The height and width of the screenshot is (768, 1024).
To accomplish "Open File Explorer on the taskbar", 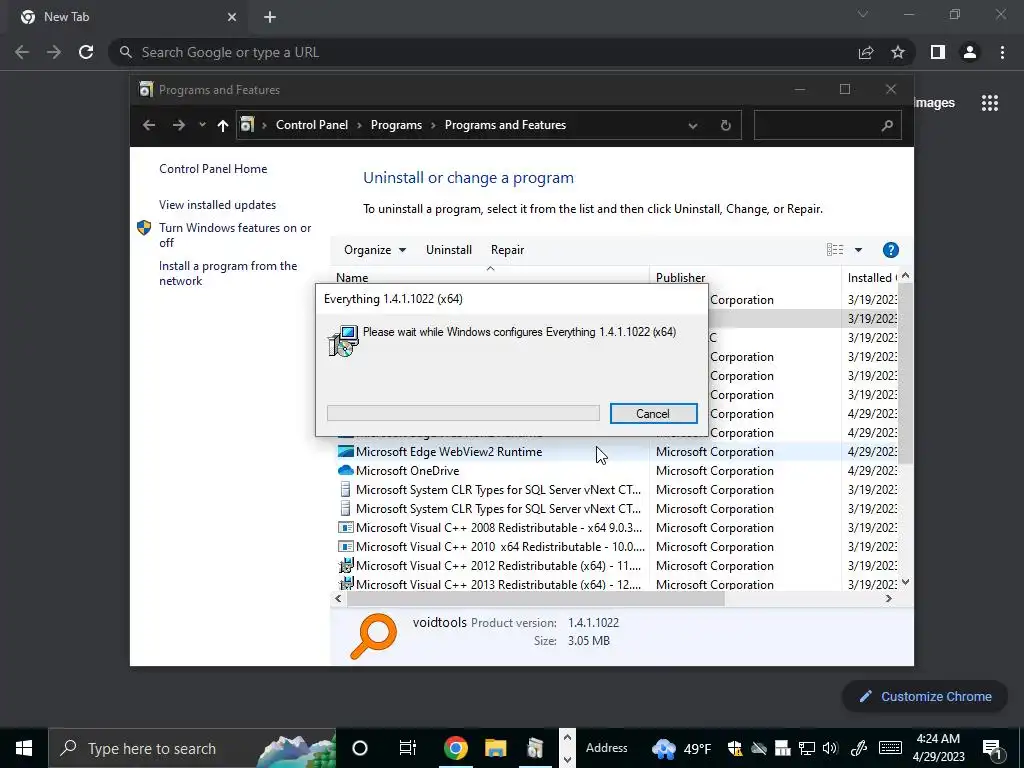I will coord(495,748).
